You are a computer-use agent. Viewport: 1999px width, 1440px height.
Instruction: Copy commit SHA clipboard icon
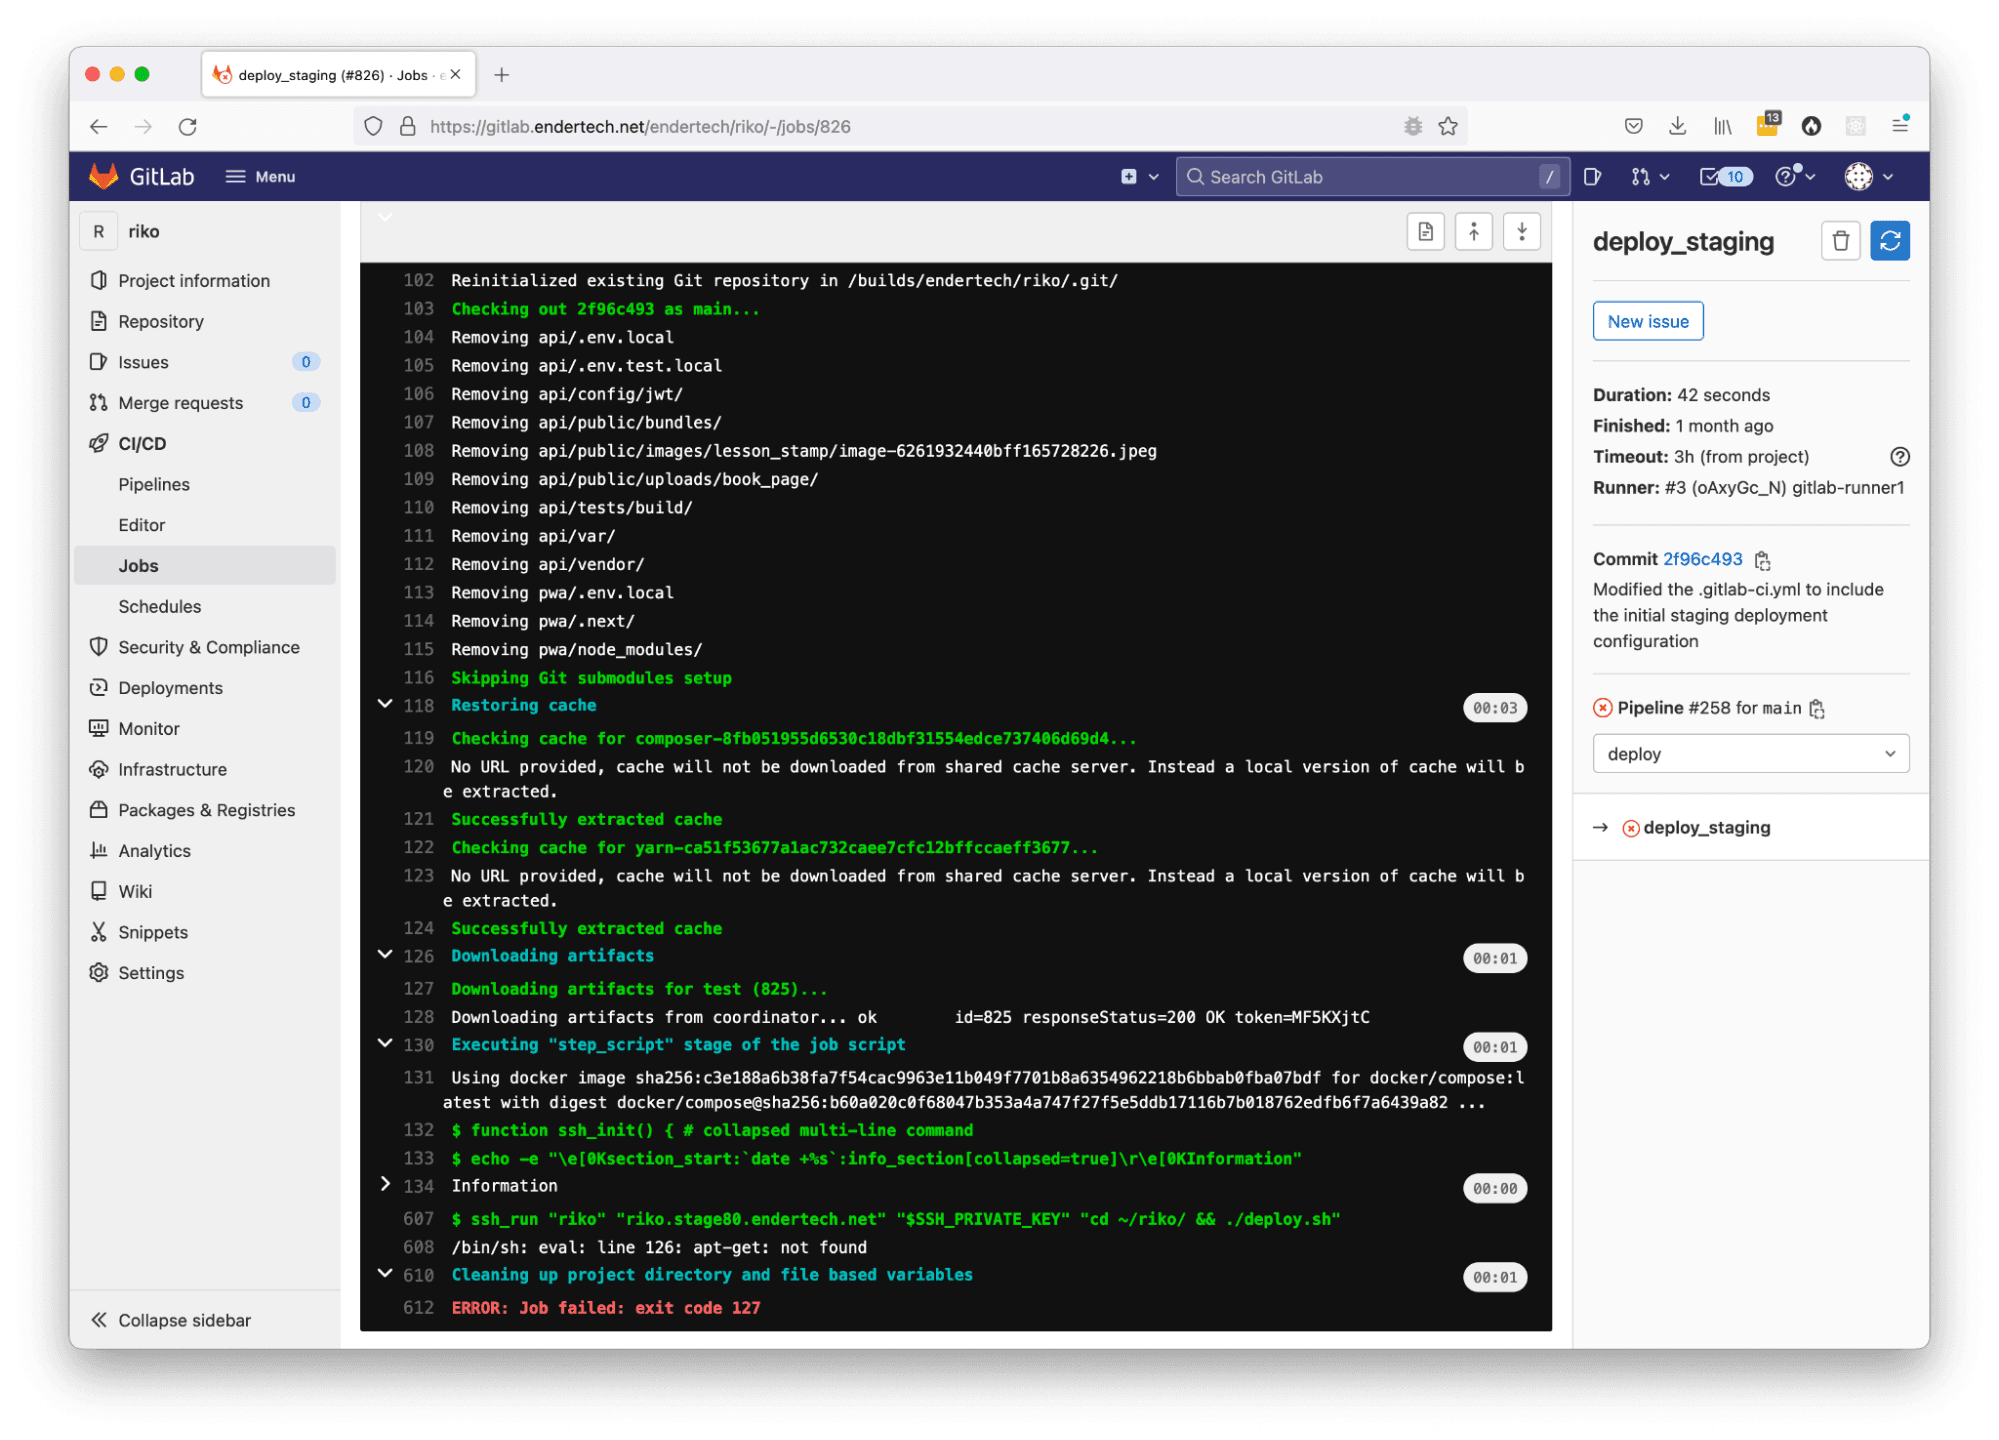1763,560
